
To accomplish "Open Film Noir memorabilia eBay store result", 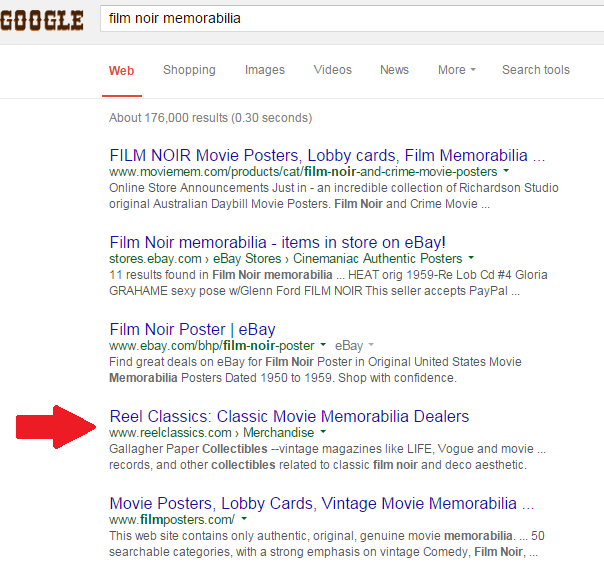I will pos(277,243).
